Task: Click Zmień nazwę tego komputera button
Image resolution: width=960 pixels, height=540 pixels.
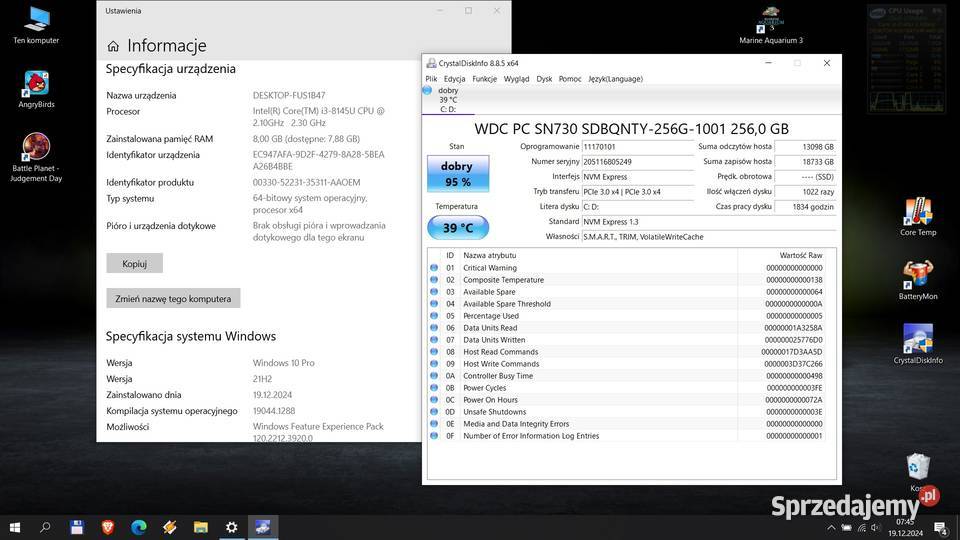Action: [x=173, y=299]
